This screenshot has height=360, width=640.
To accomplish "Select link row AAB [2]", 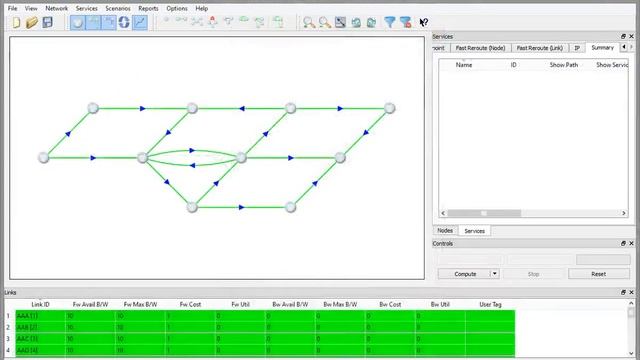I will pos(265,327).
